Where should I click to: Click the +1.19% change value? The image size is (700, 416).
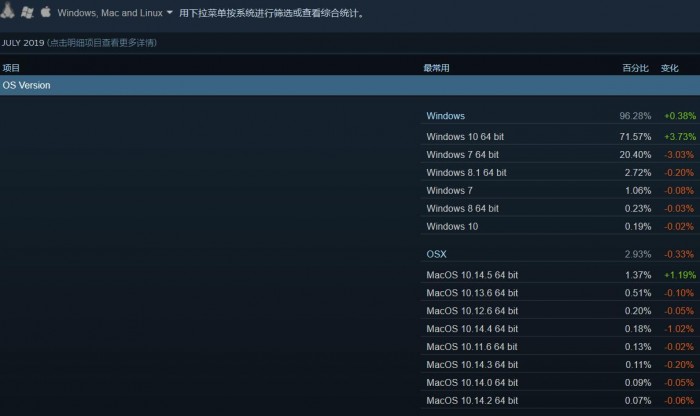pos(680,275)
